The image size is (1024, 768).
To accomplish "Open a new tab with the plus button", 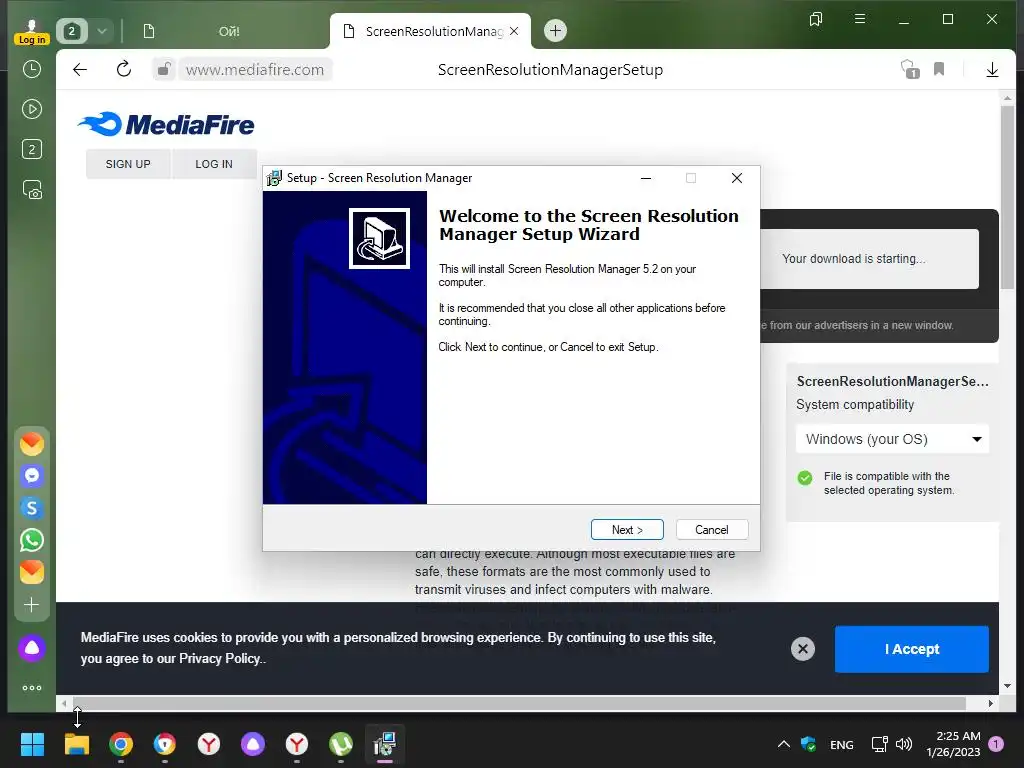I will [x=555, y=31].
